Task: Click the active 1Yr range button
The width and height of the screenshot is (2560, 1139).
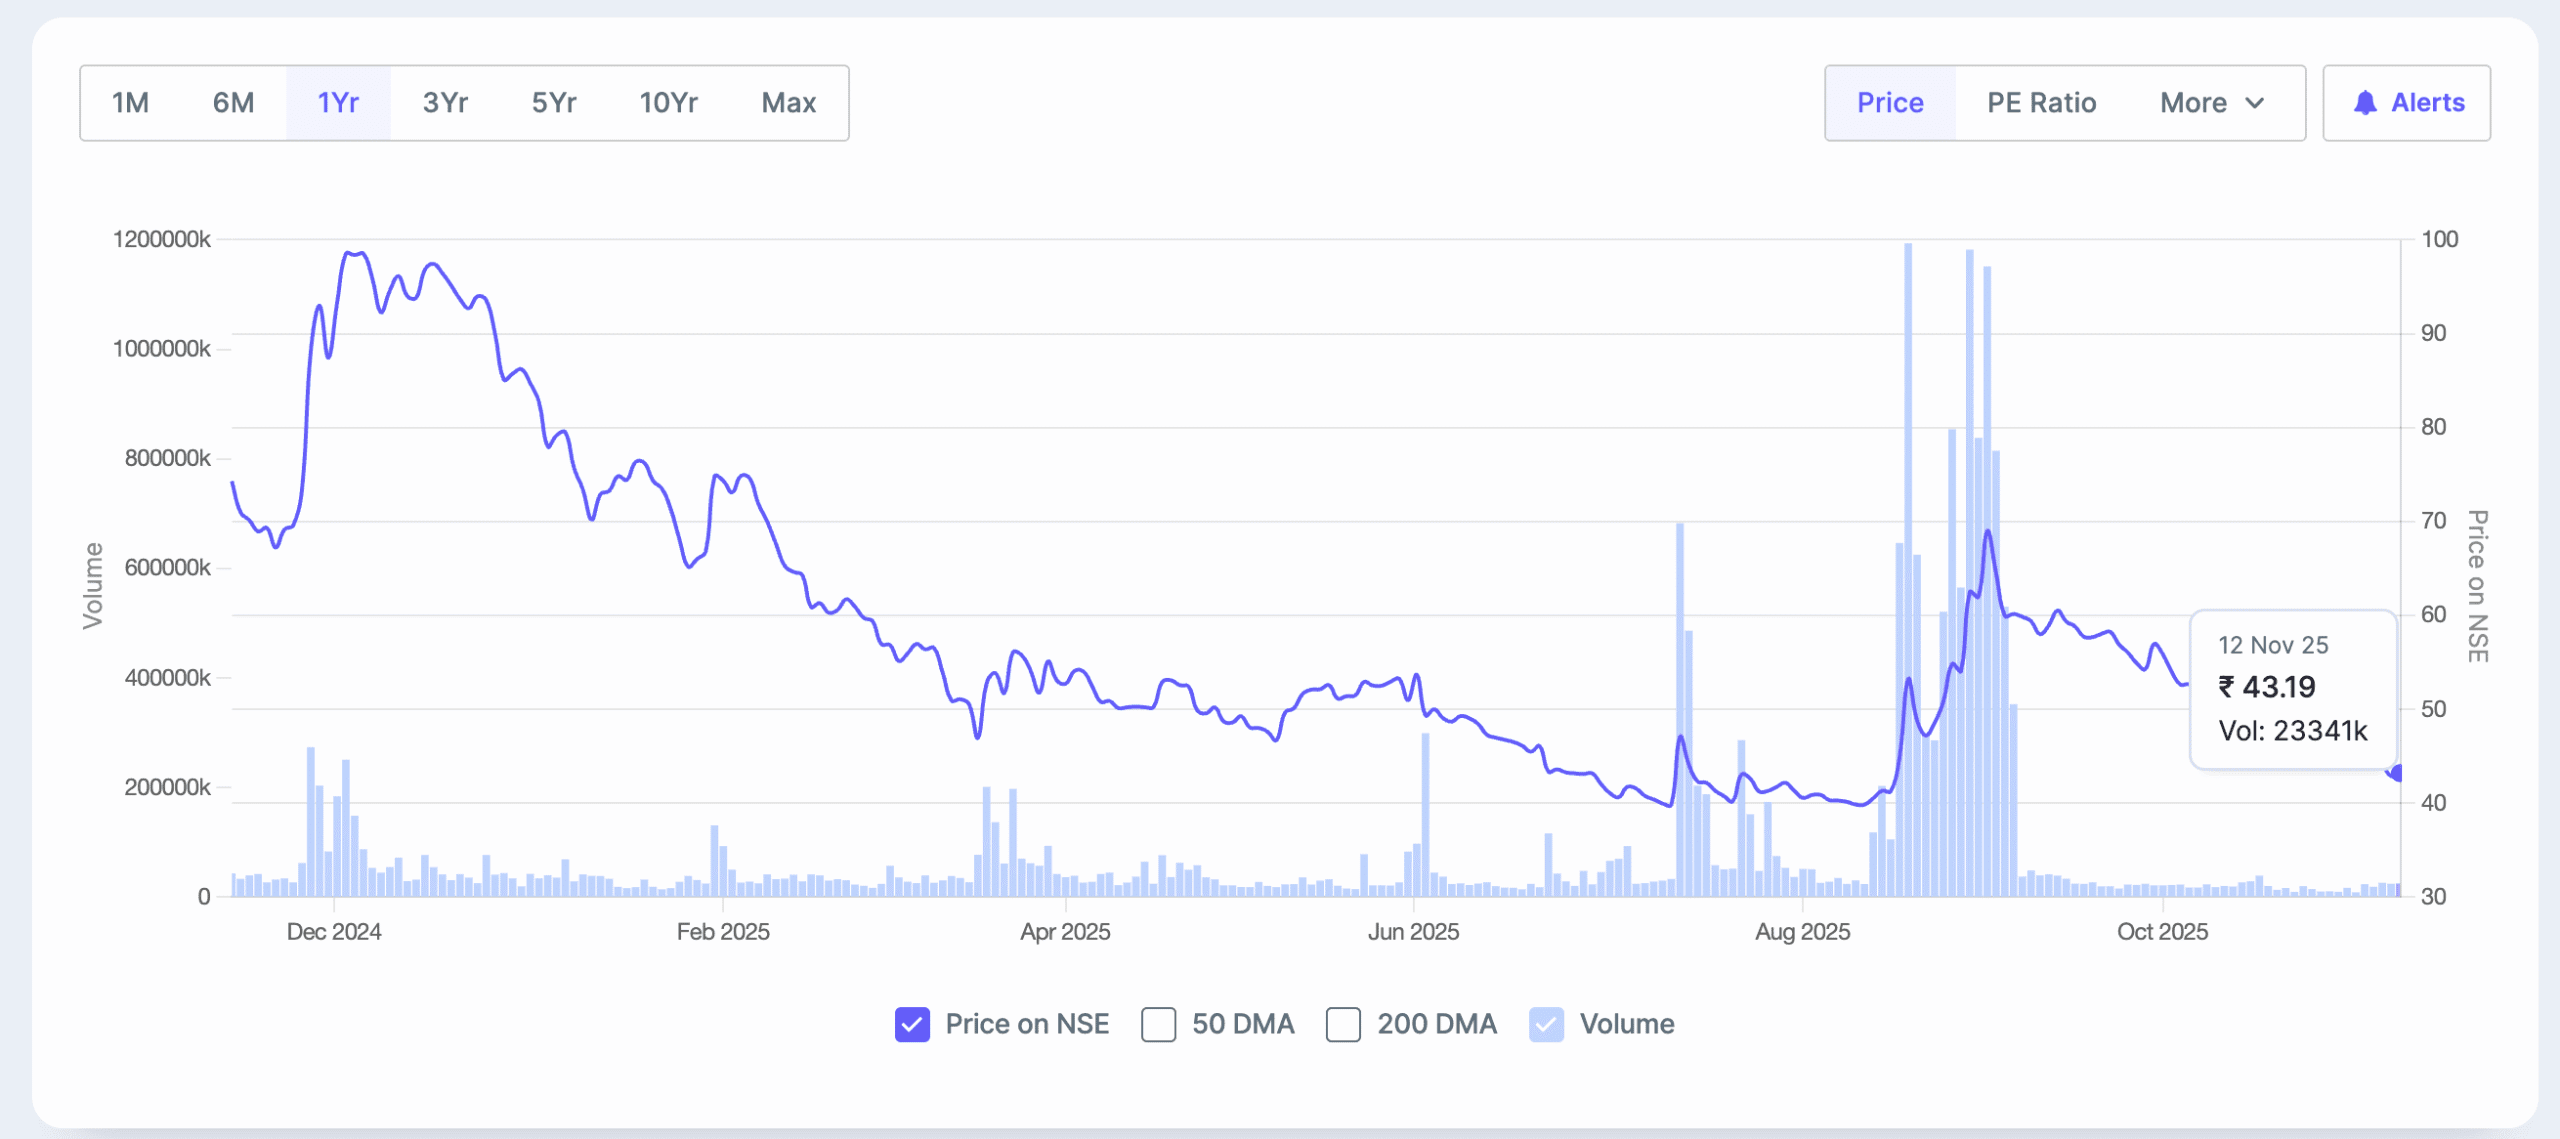Action: (338, 102)
